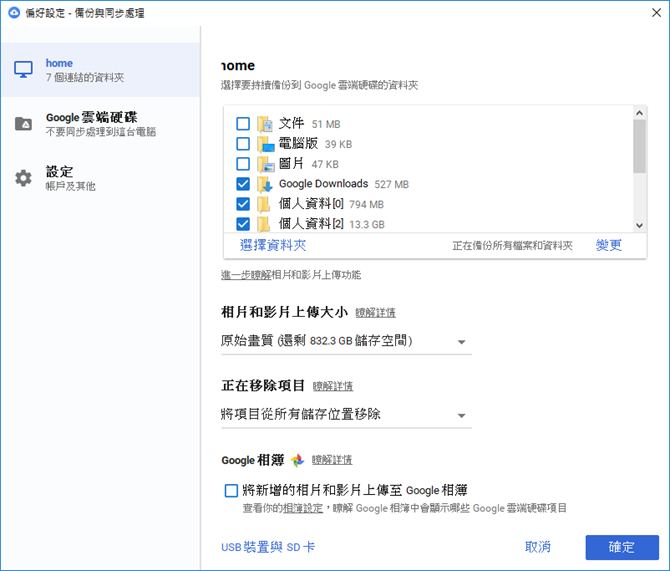The image size is (670, 571).
Task: Switch to the Google 雲端硬碟 tab
Action: pos(101,124)
